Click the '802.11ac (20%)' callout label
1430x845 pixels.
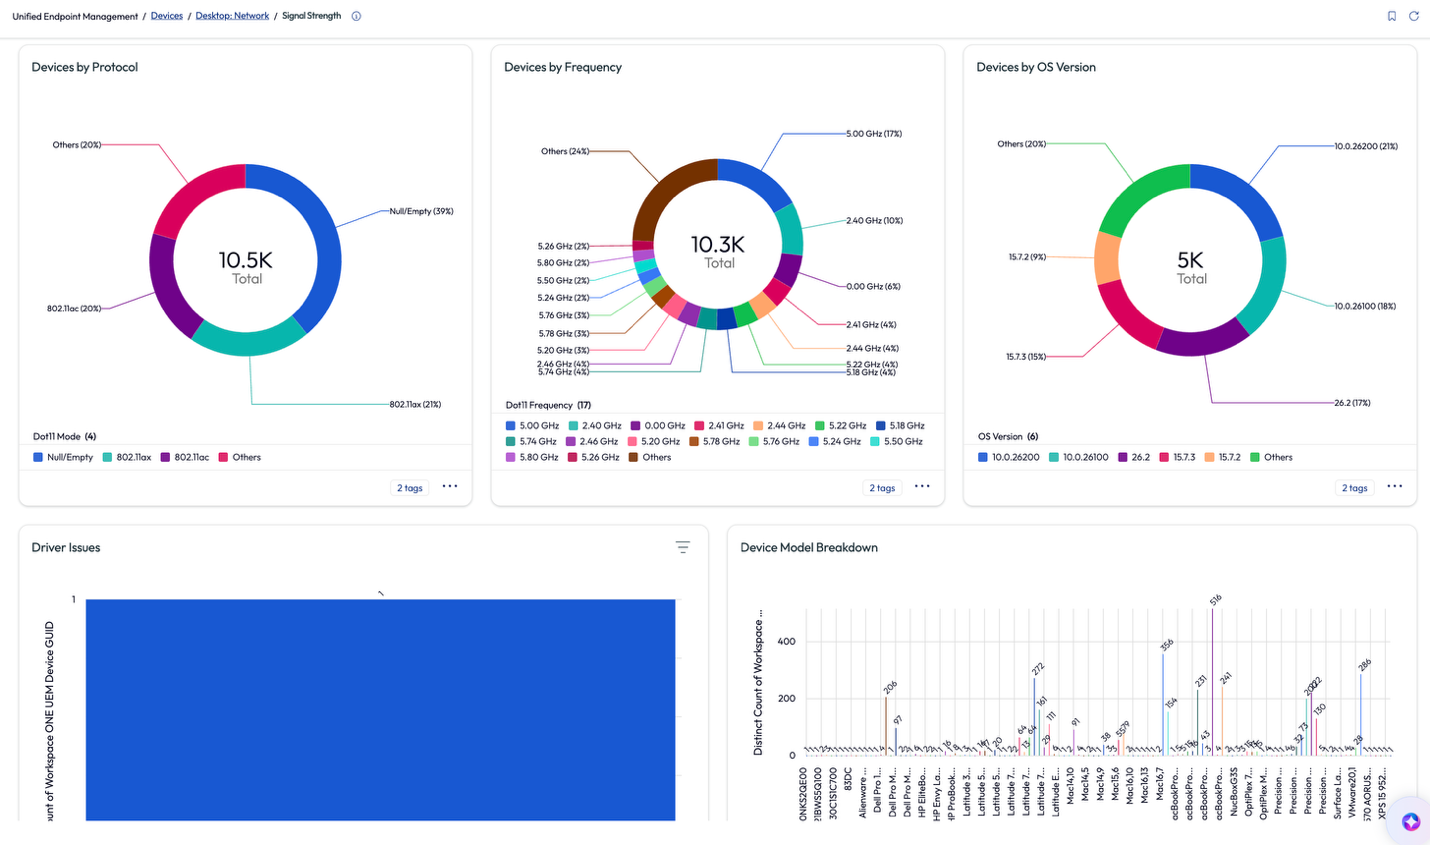click(x=74, y=308)
